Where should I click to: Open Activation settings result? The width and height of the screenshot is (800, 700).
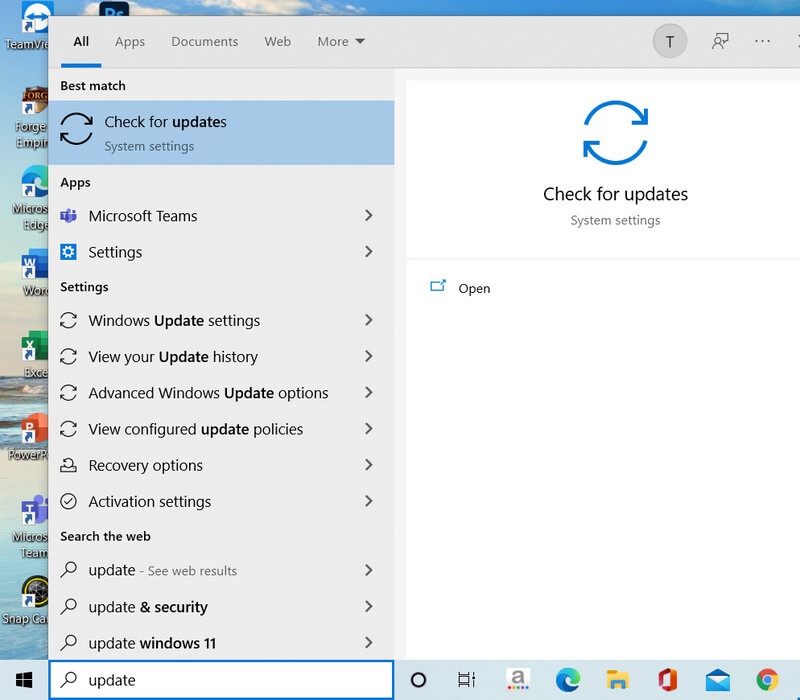[x=221, y=502]
